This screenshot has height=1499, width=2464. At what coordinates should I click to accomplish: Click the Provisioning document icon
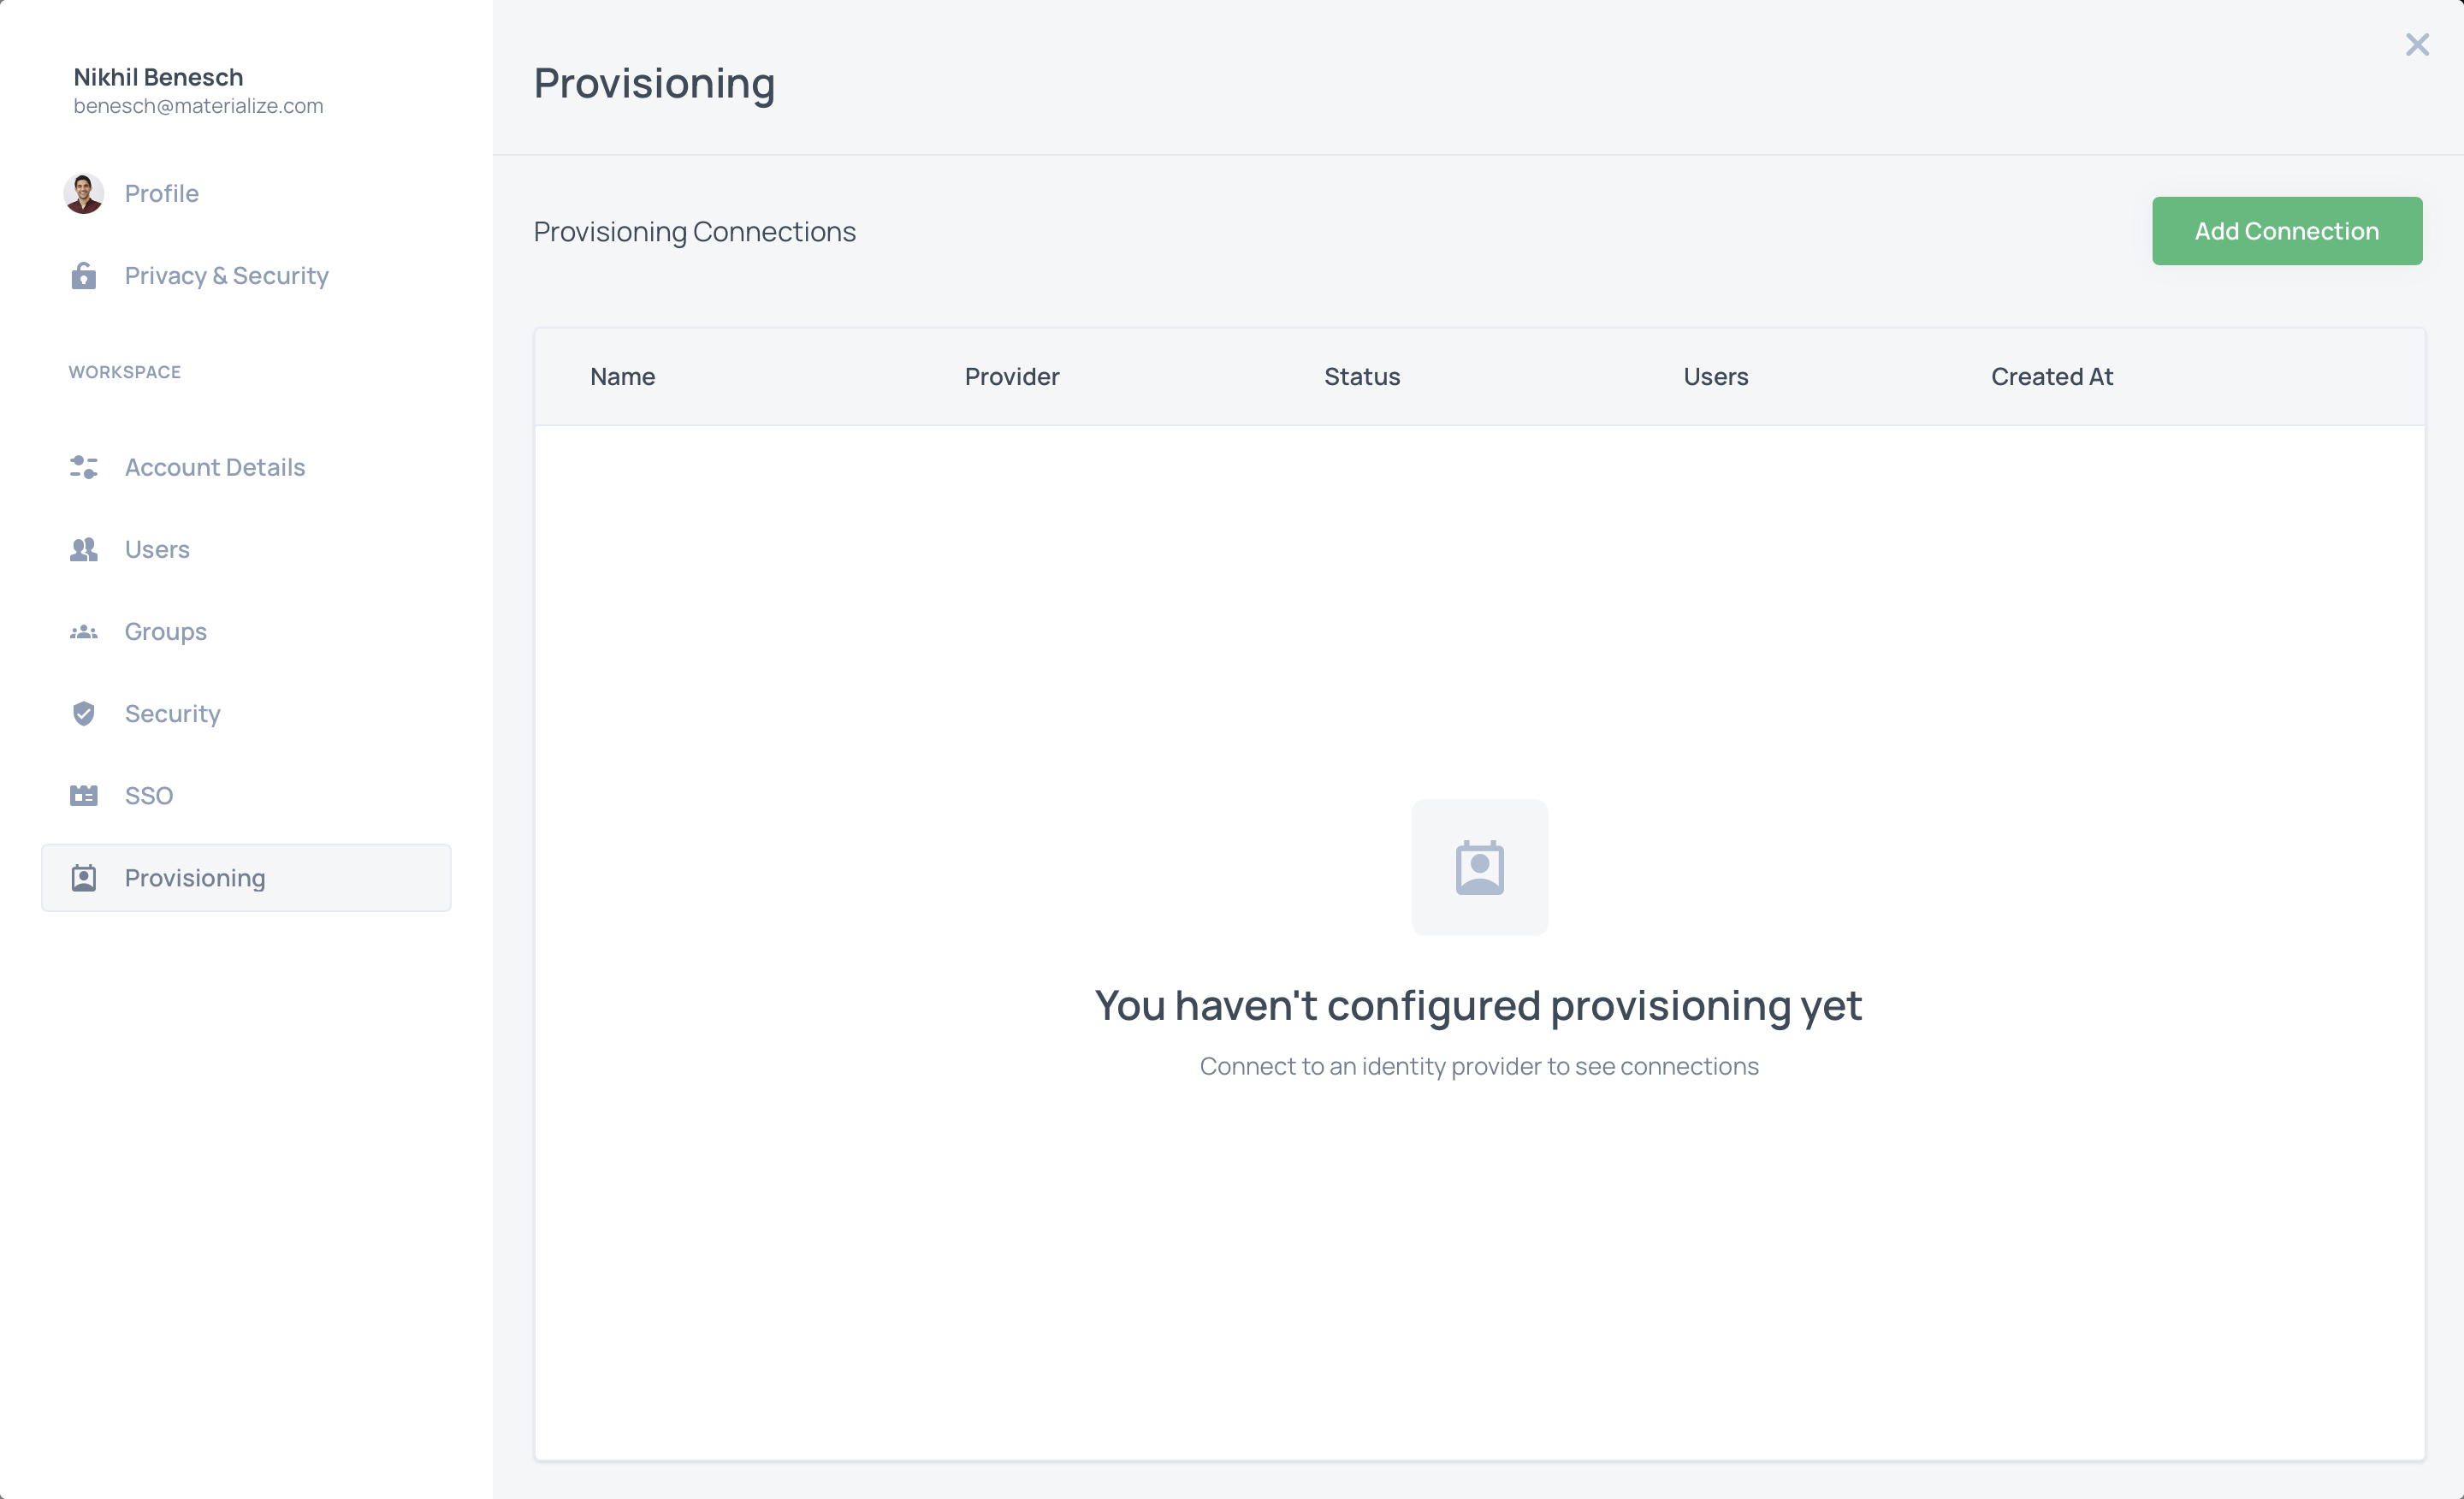83,876
